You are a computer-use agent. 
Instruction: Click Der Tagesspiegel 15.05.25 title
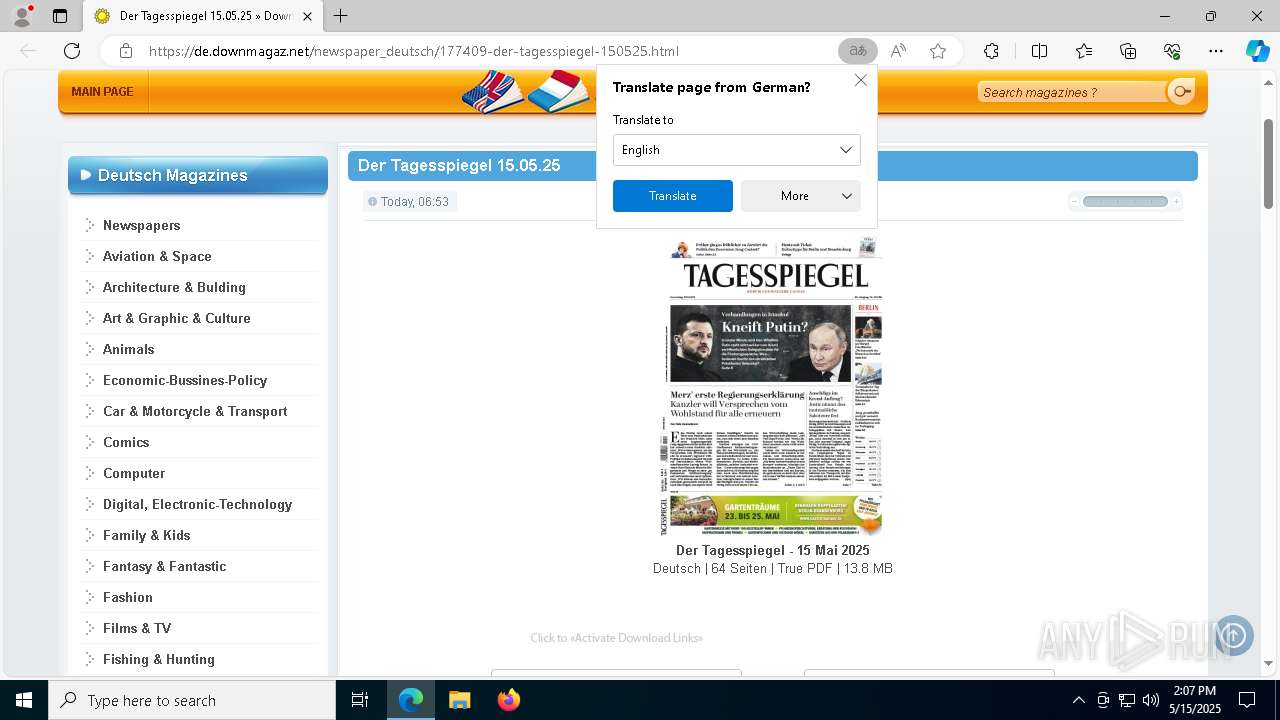(459, 166)
